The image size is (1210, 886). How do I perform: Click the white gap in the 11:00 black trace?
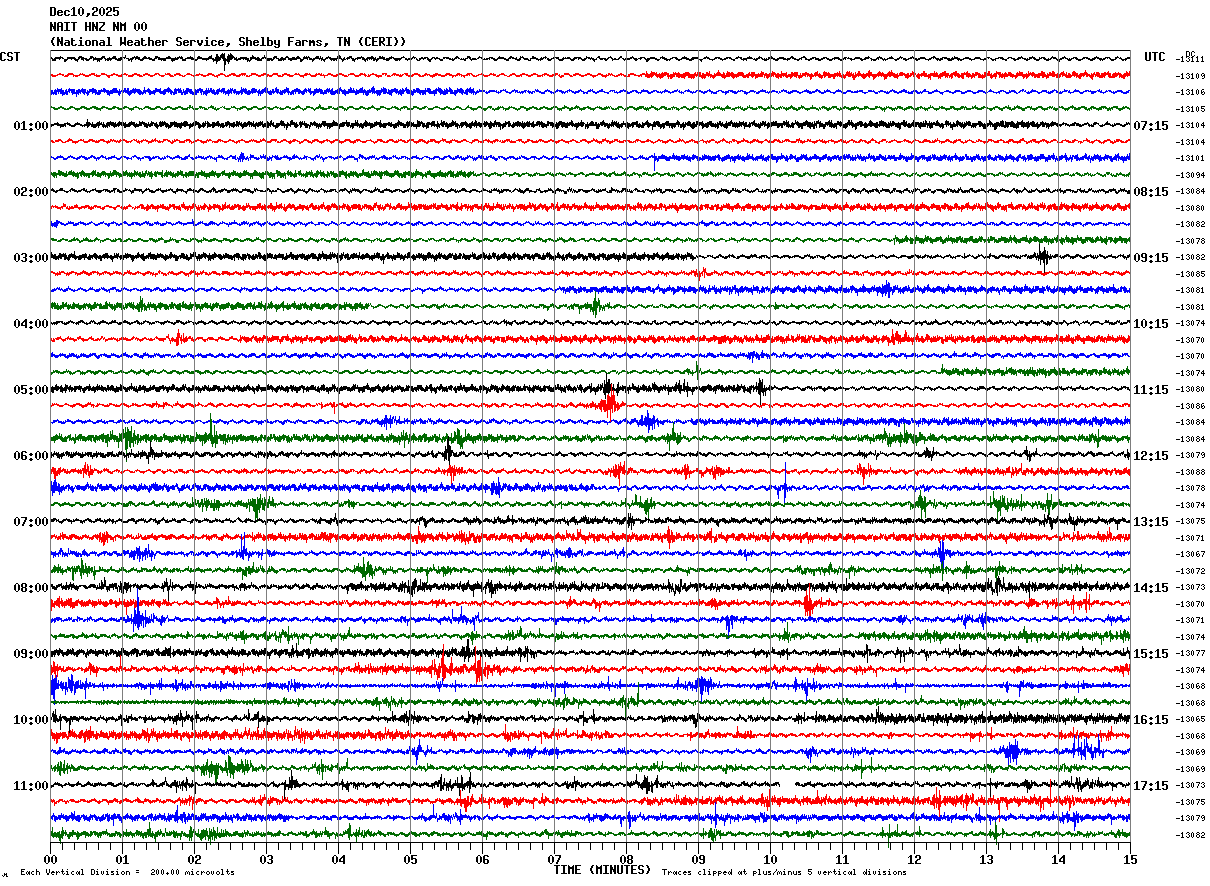coord(789,785)
